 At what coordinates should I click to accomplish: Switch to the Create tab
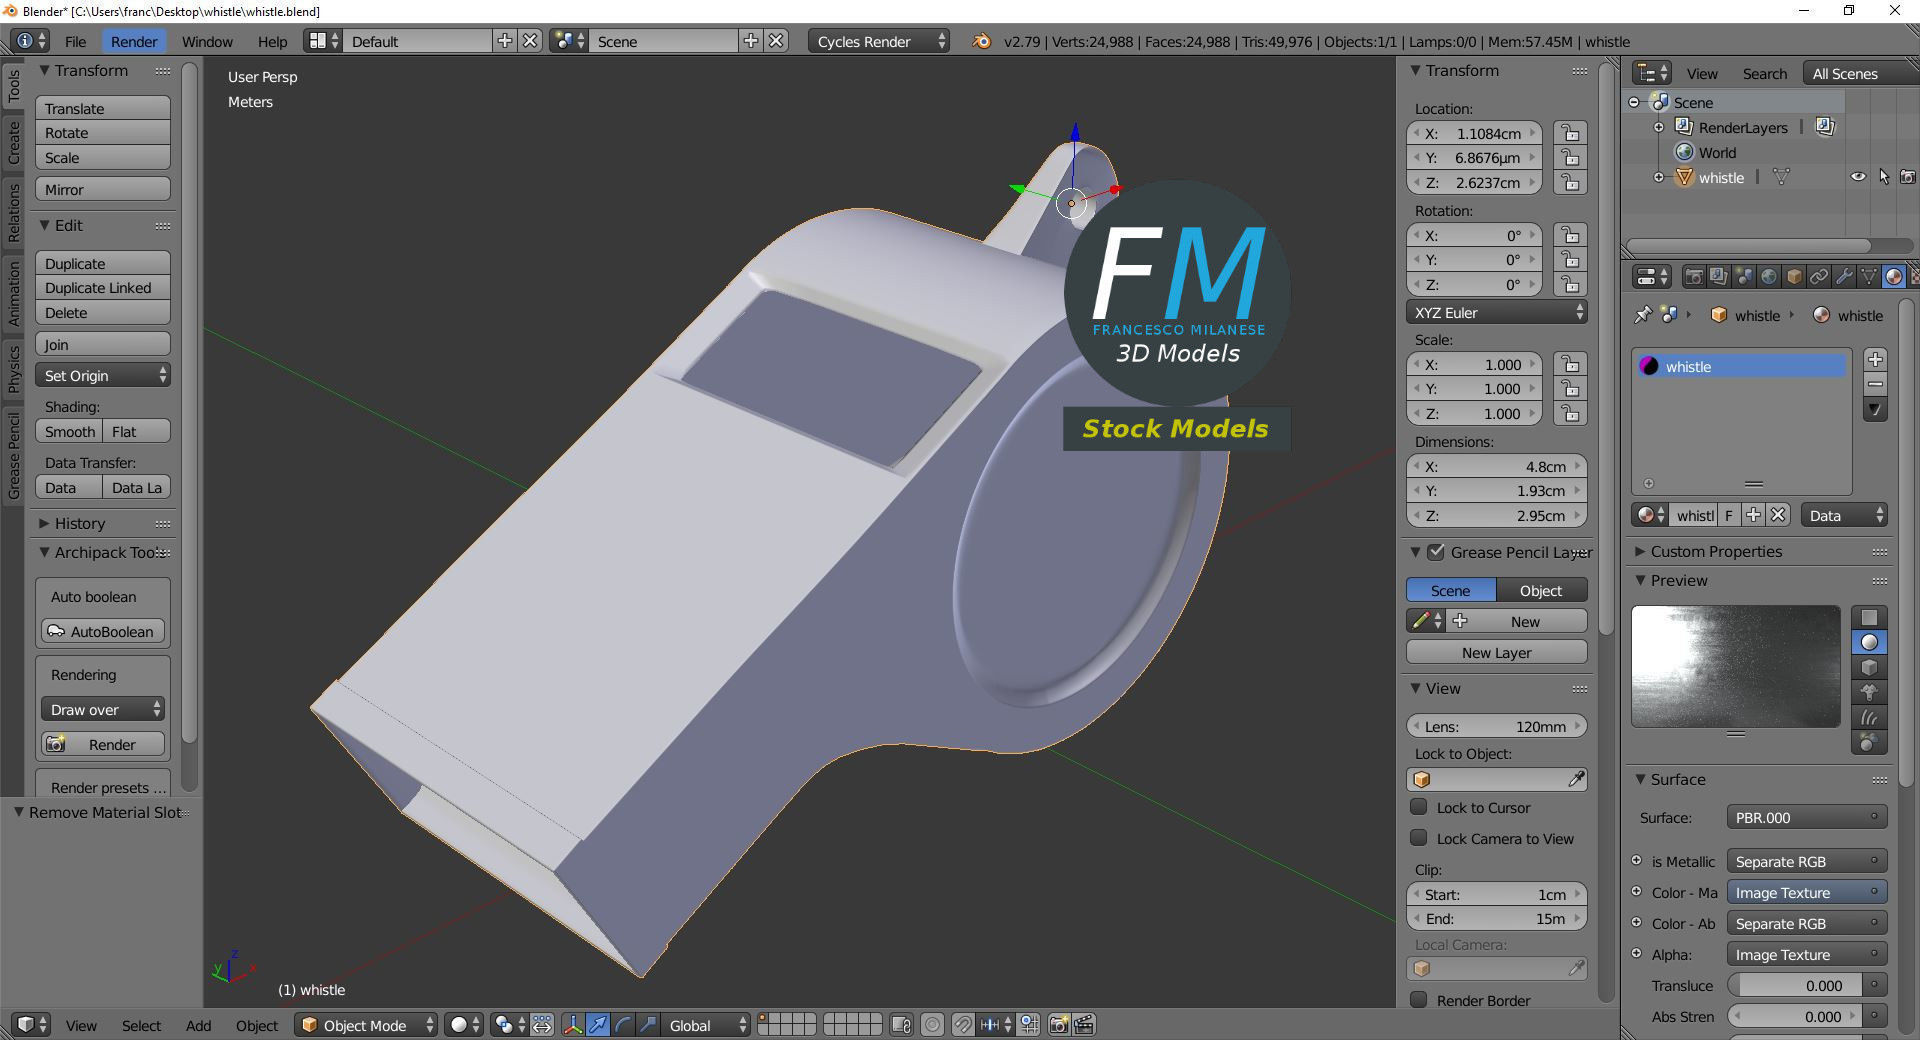coord(14,143)
